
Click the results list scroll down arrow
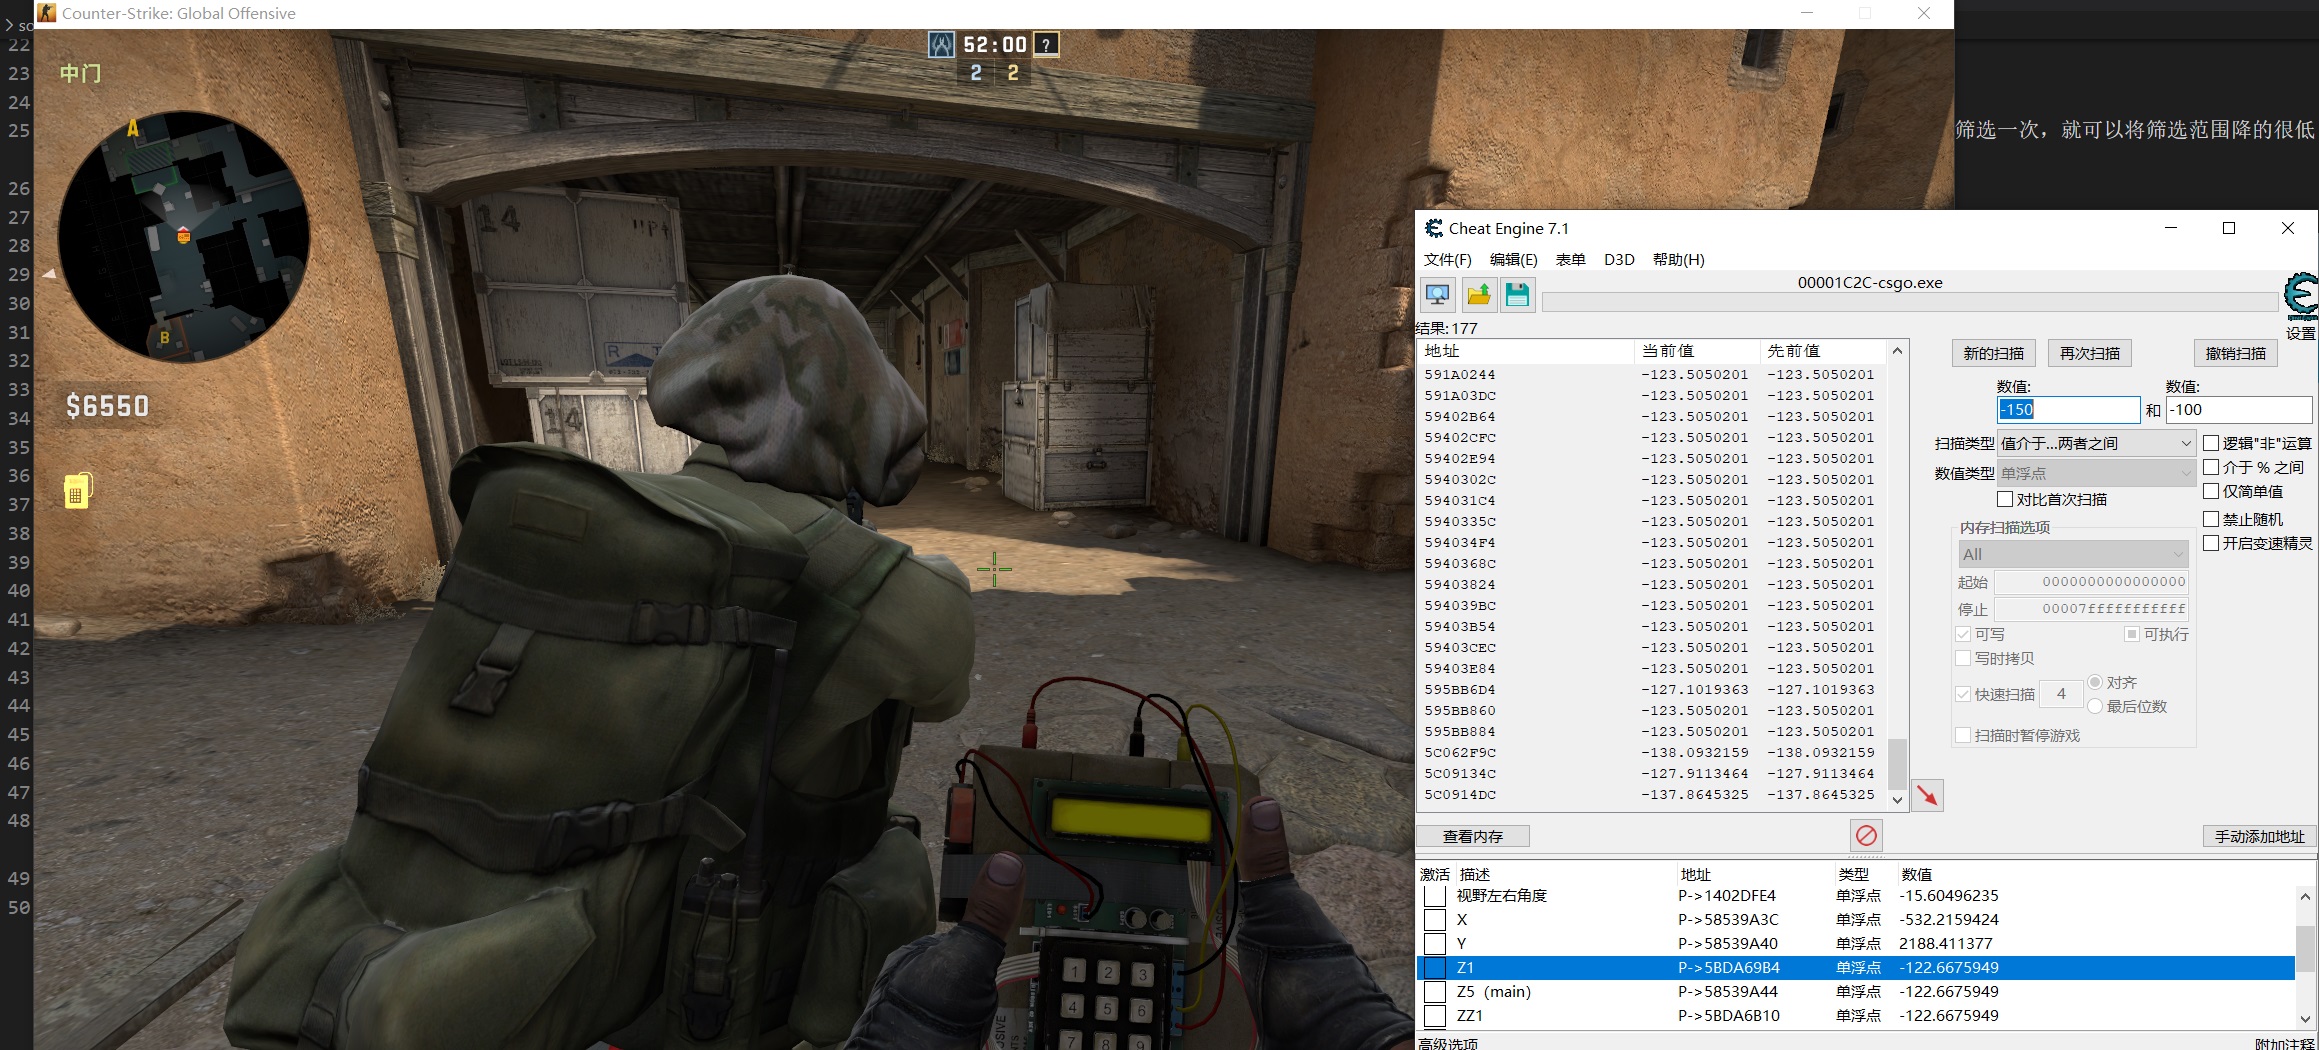click(x=1897, y=800)
